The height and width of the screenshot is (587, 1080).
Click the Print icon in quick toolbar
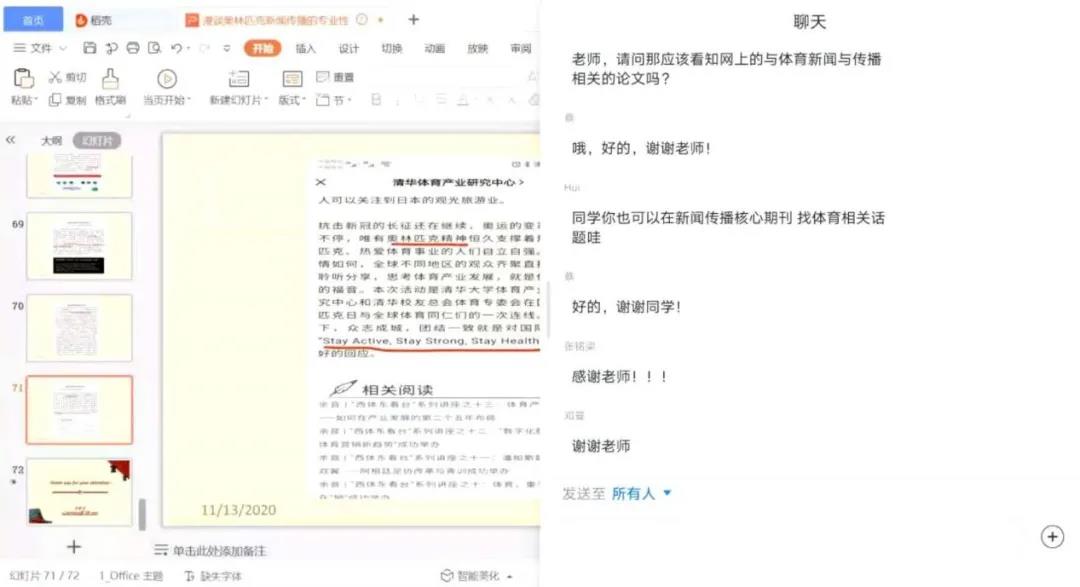point(132,48)
